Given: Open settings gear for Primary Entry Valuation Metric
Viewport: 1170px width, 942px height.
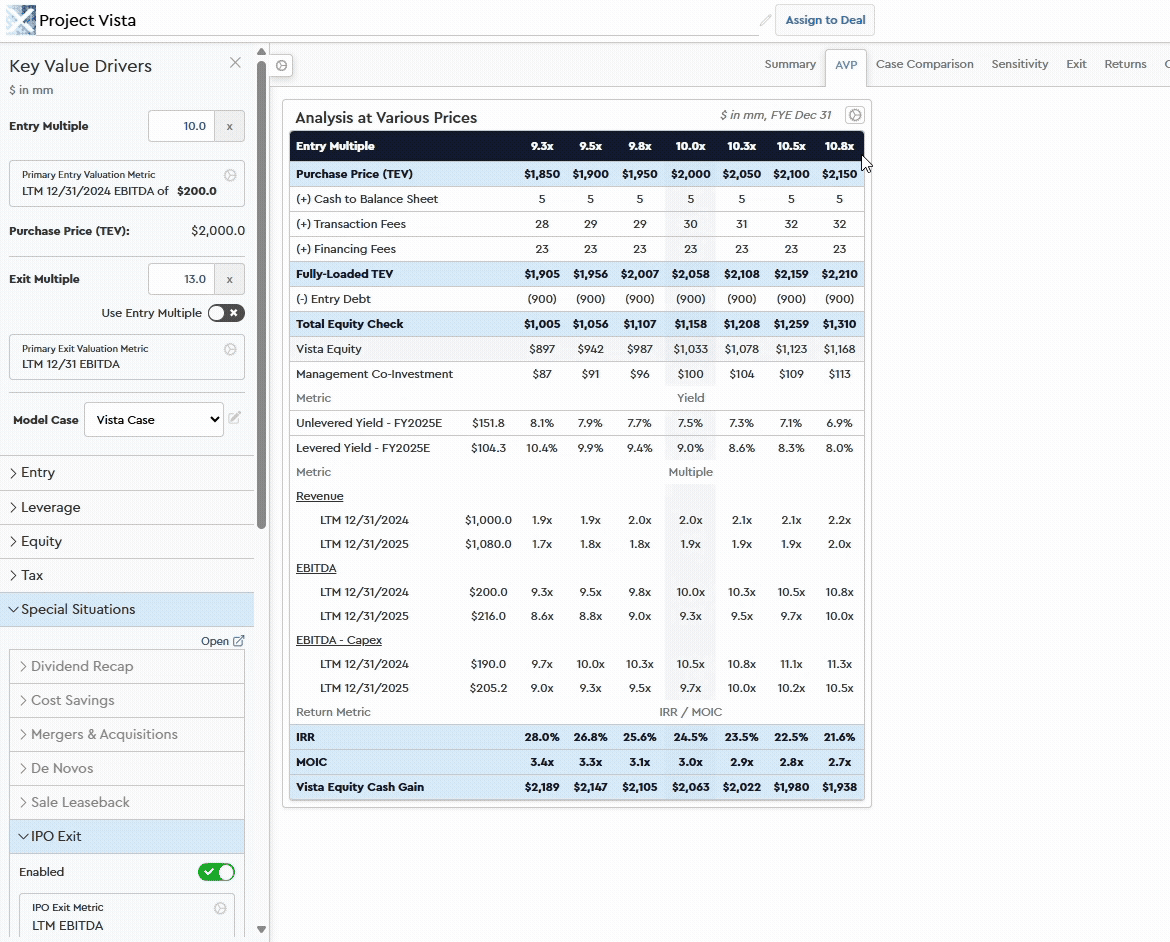Looking at the screenshot, I should click(x=230, y=175).
